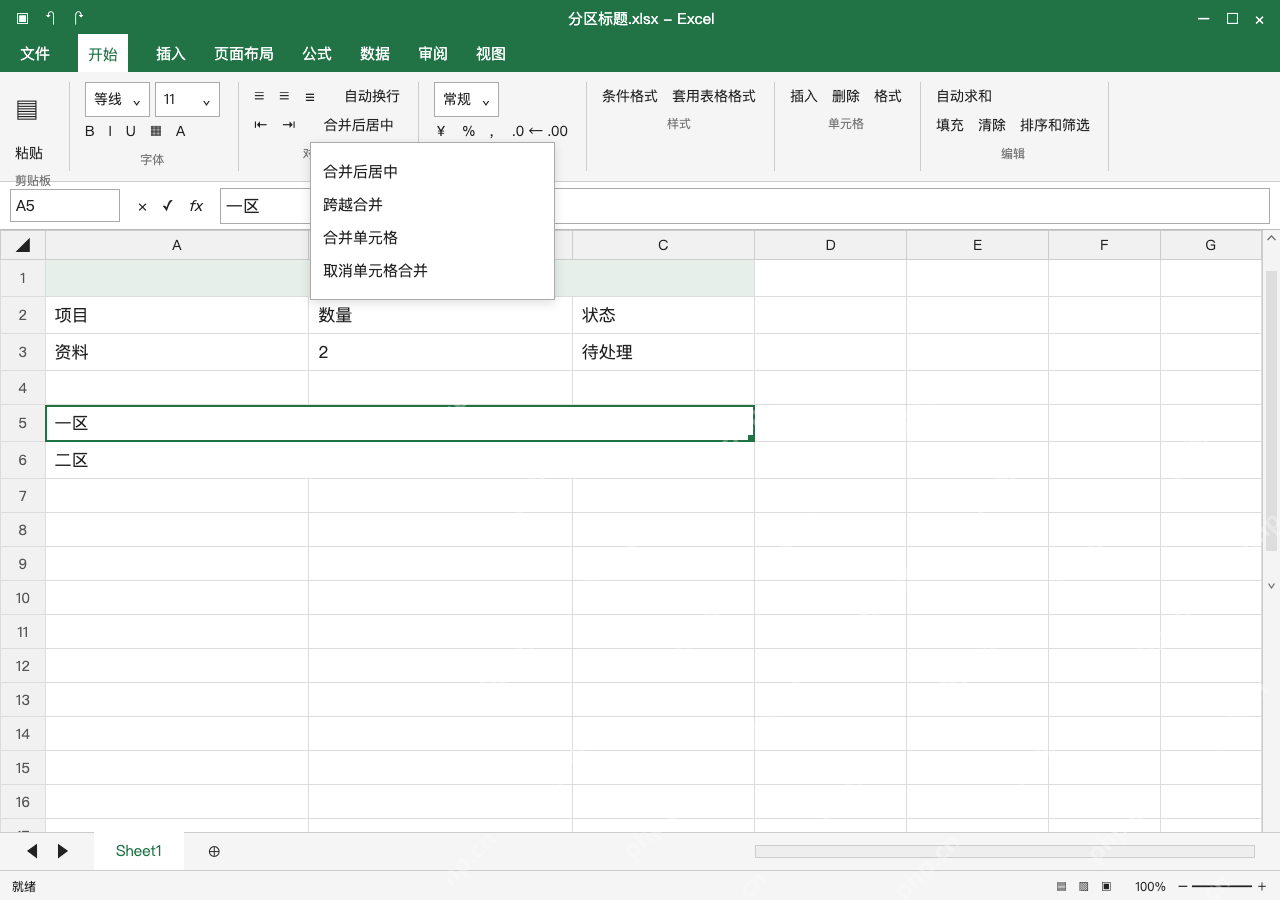
Task: Apply percent style format
Action: 468,131
